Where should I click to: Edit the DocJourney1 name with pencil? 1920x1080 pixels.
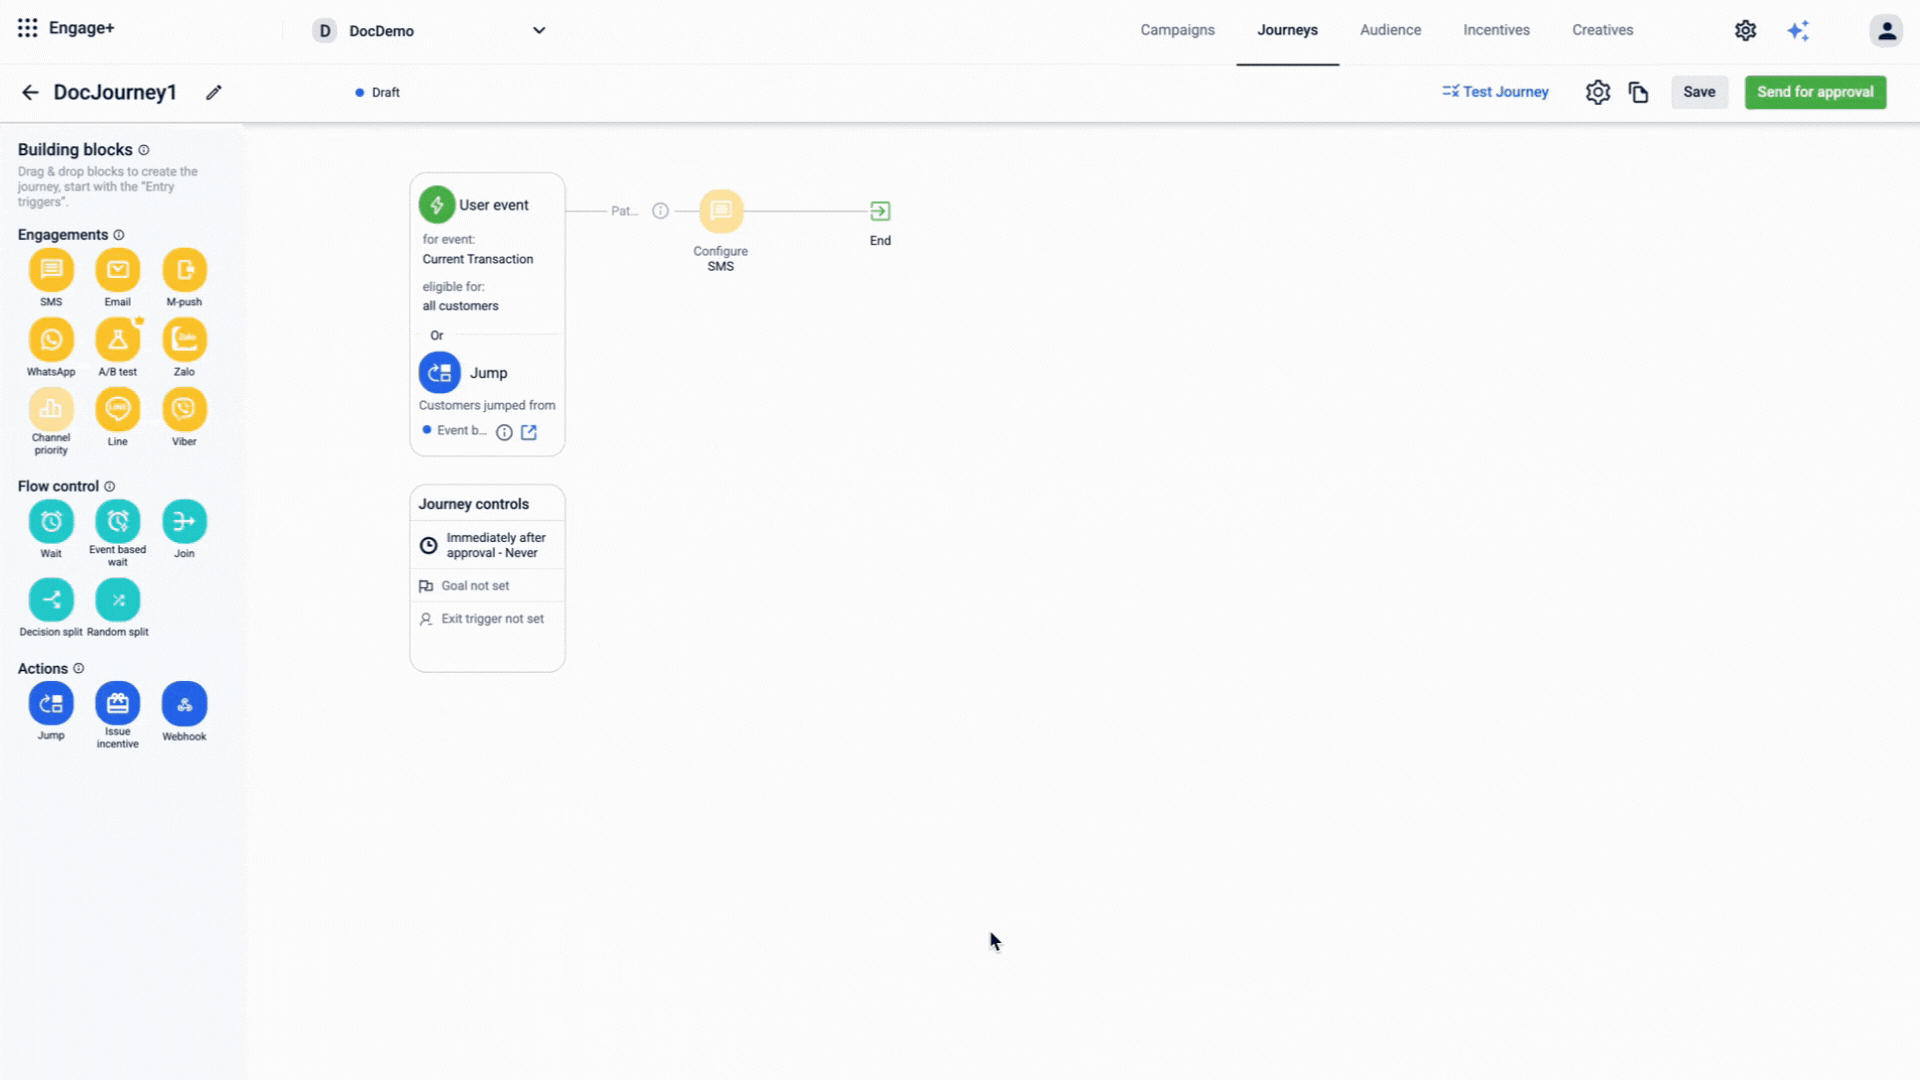[213, 92]
